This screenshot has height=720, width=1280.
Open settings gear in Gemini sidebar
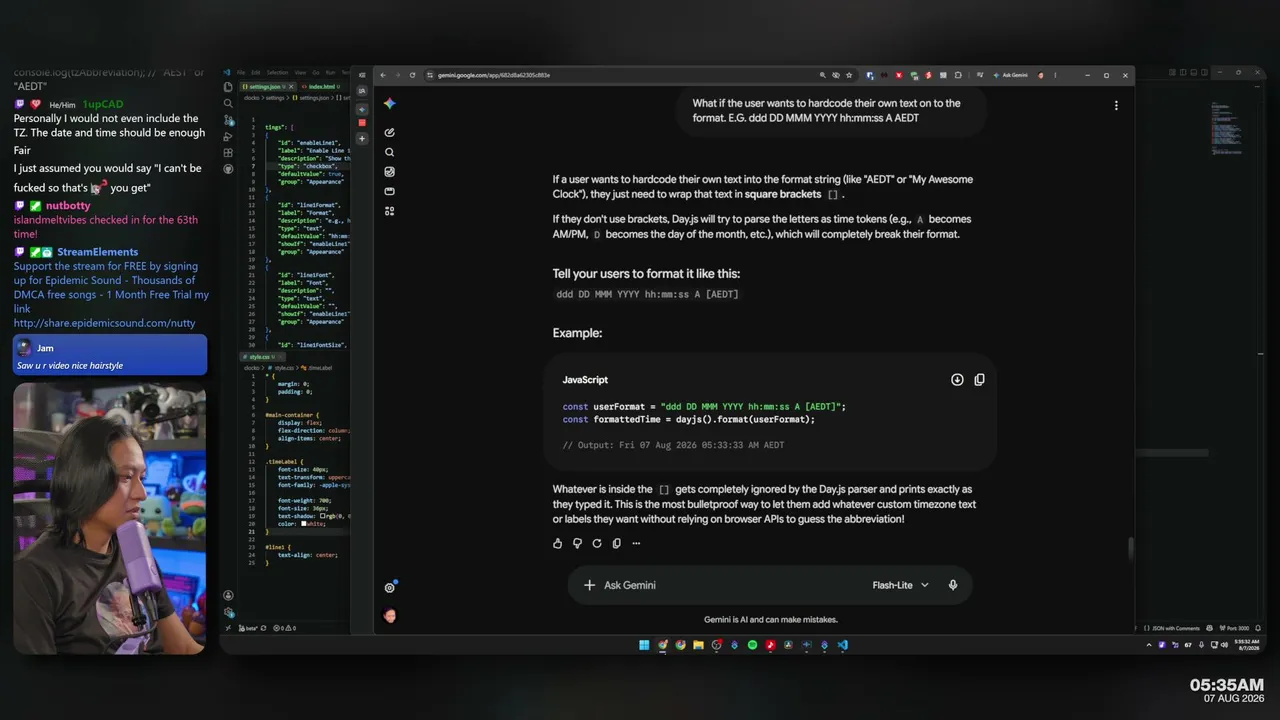389,588
